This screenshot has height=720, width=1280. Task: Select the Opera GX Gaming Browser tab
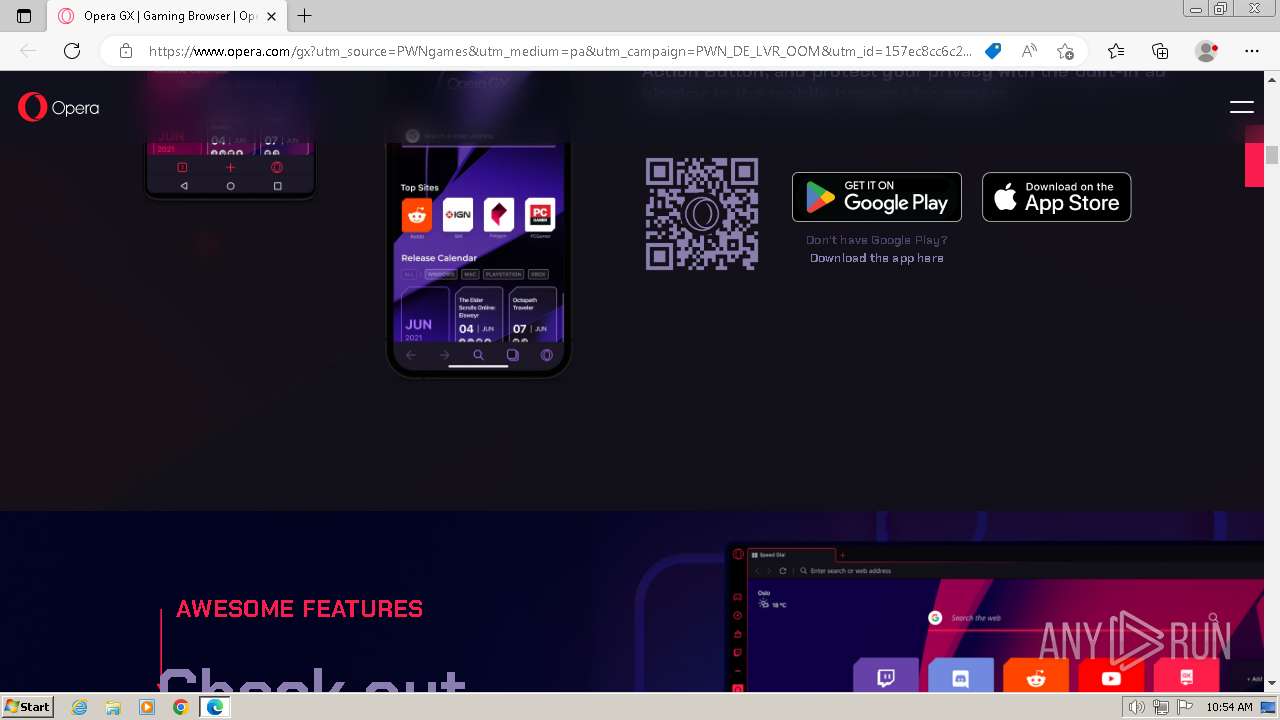168,16
